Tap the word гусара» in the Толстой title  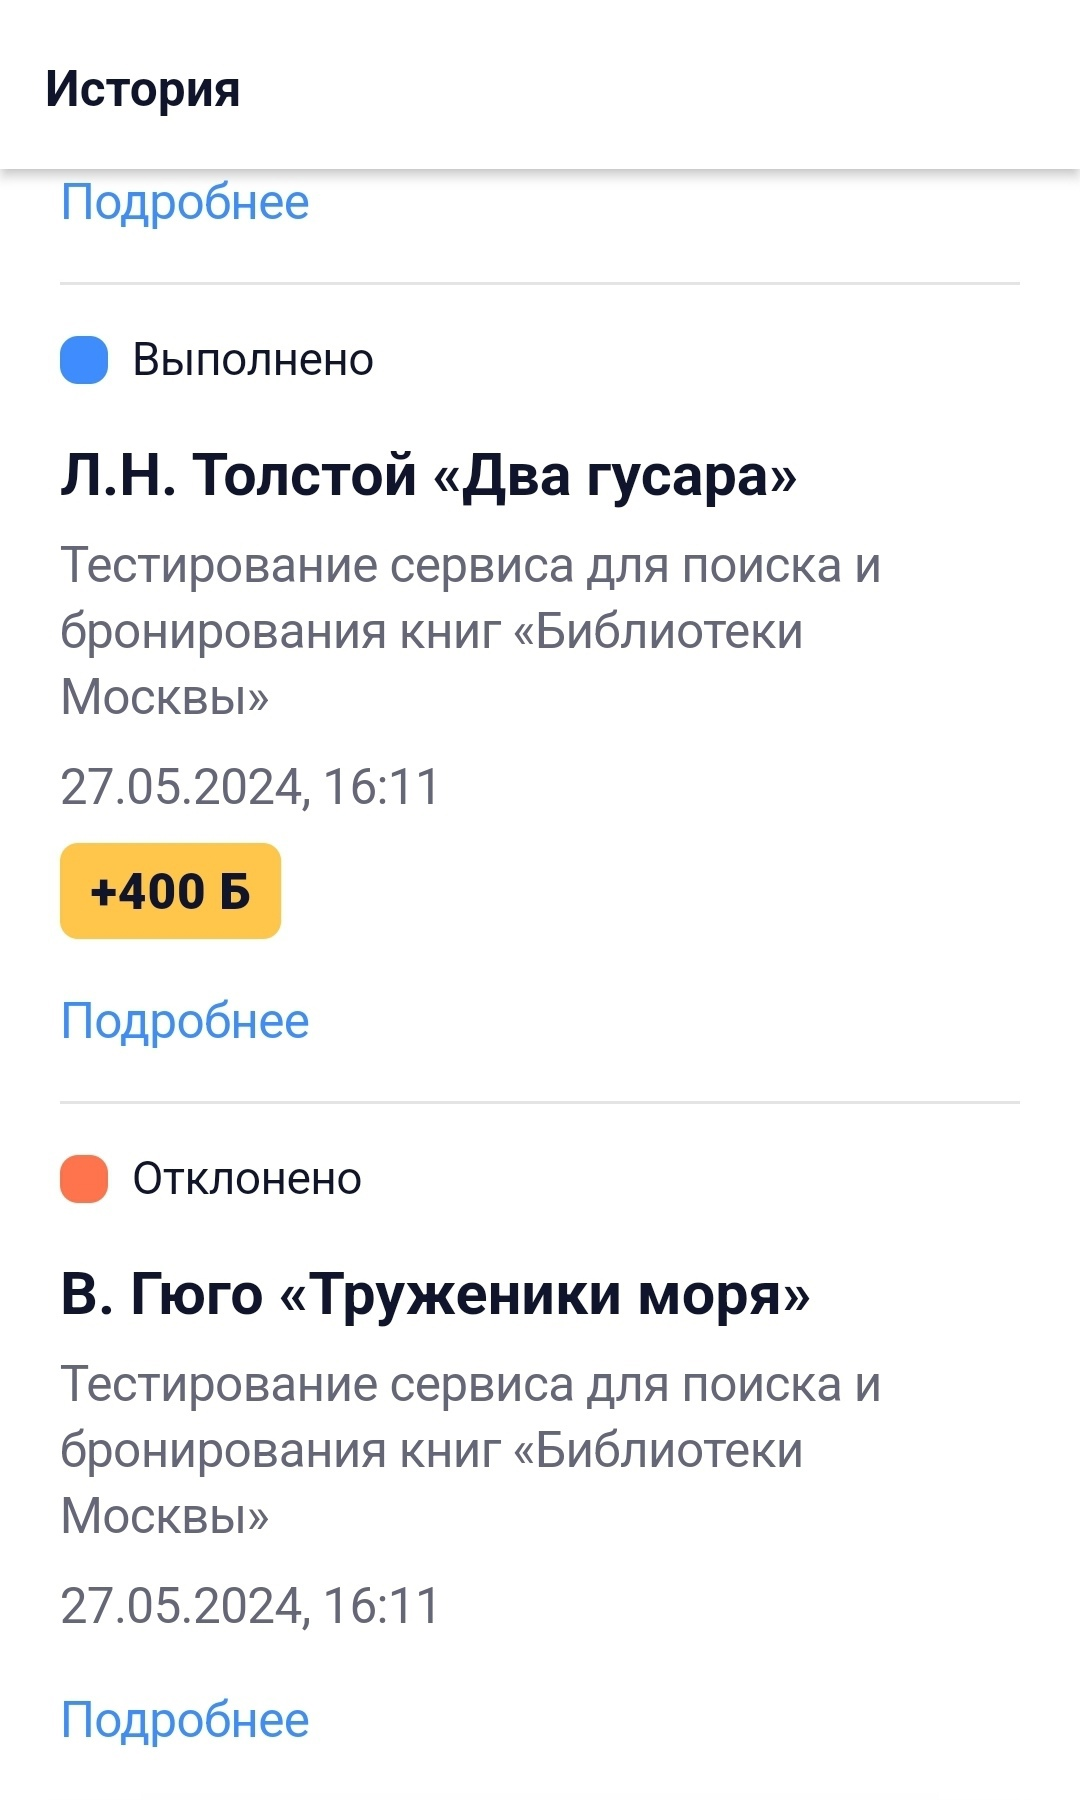[x=692, y=477]
